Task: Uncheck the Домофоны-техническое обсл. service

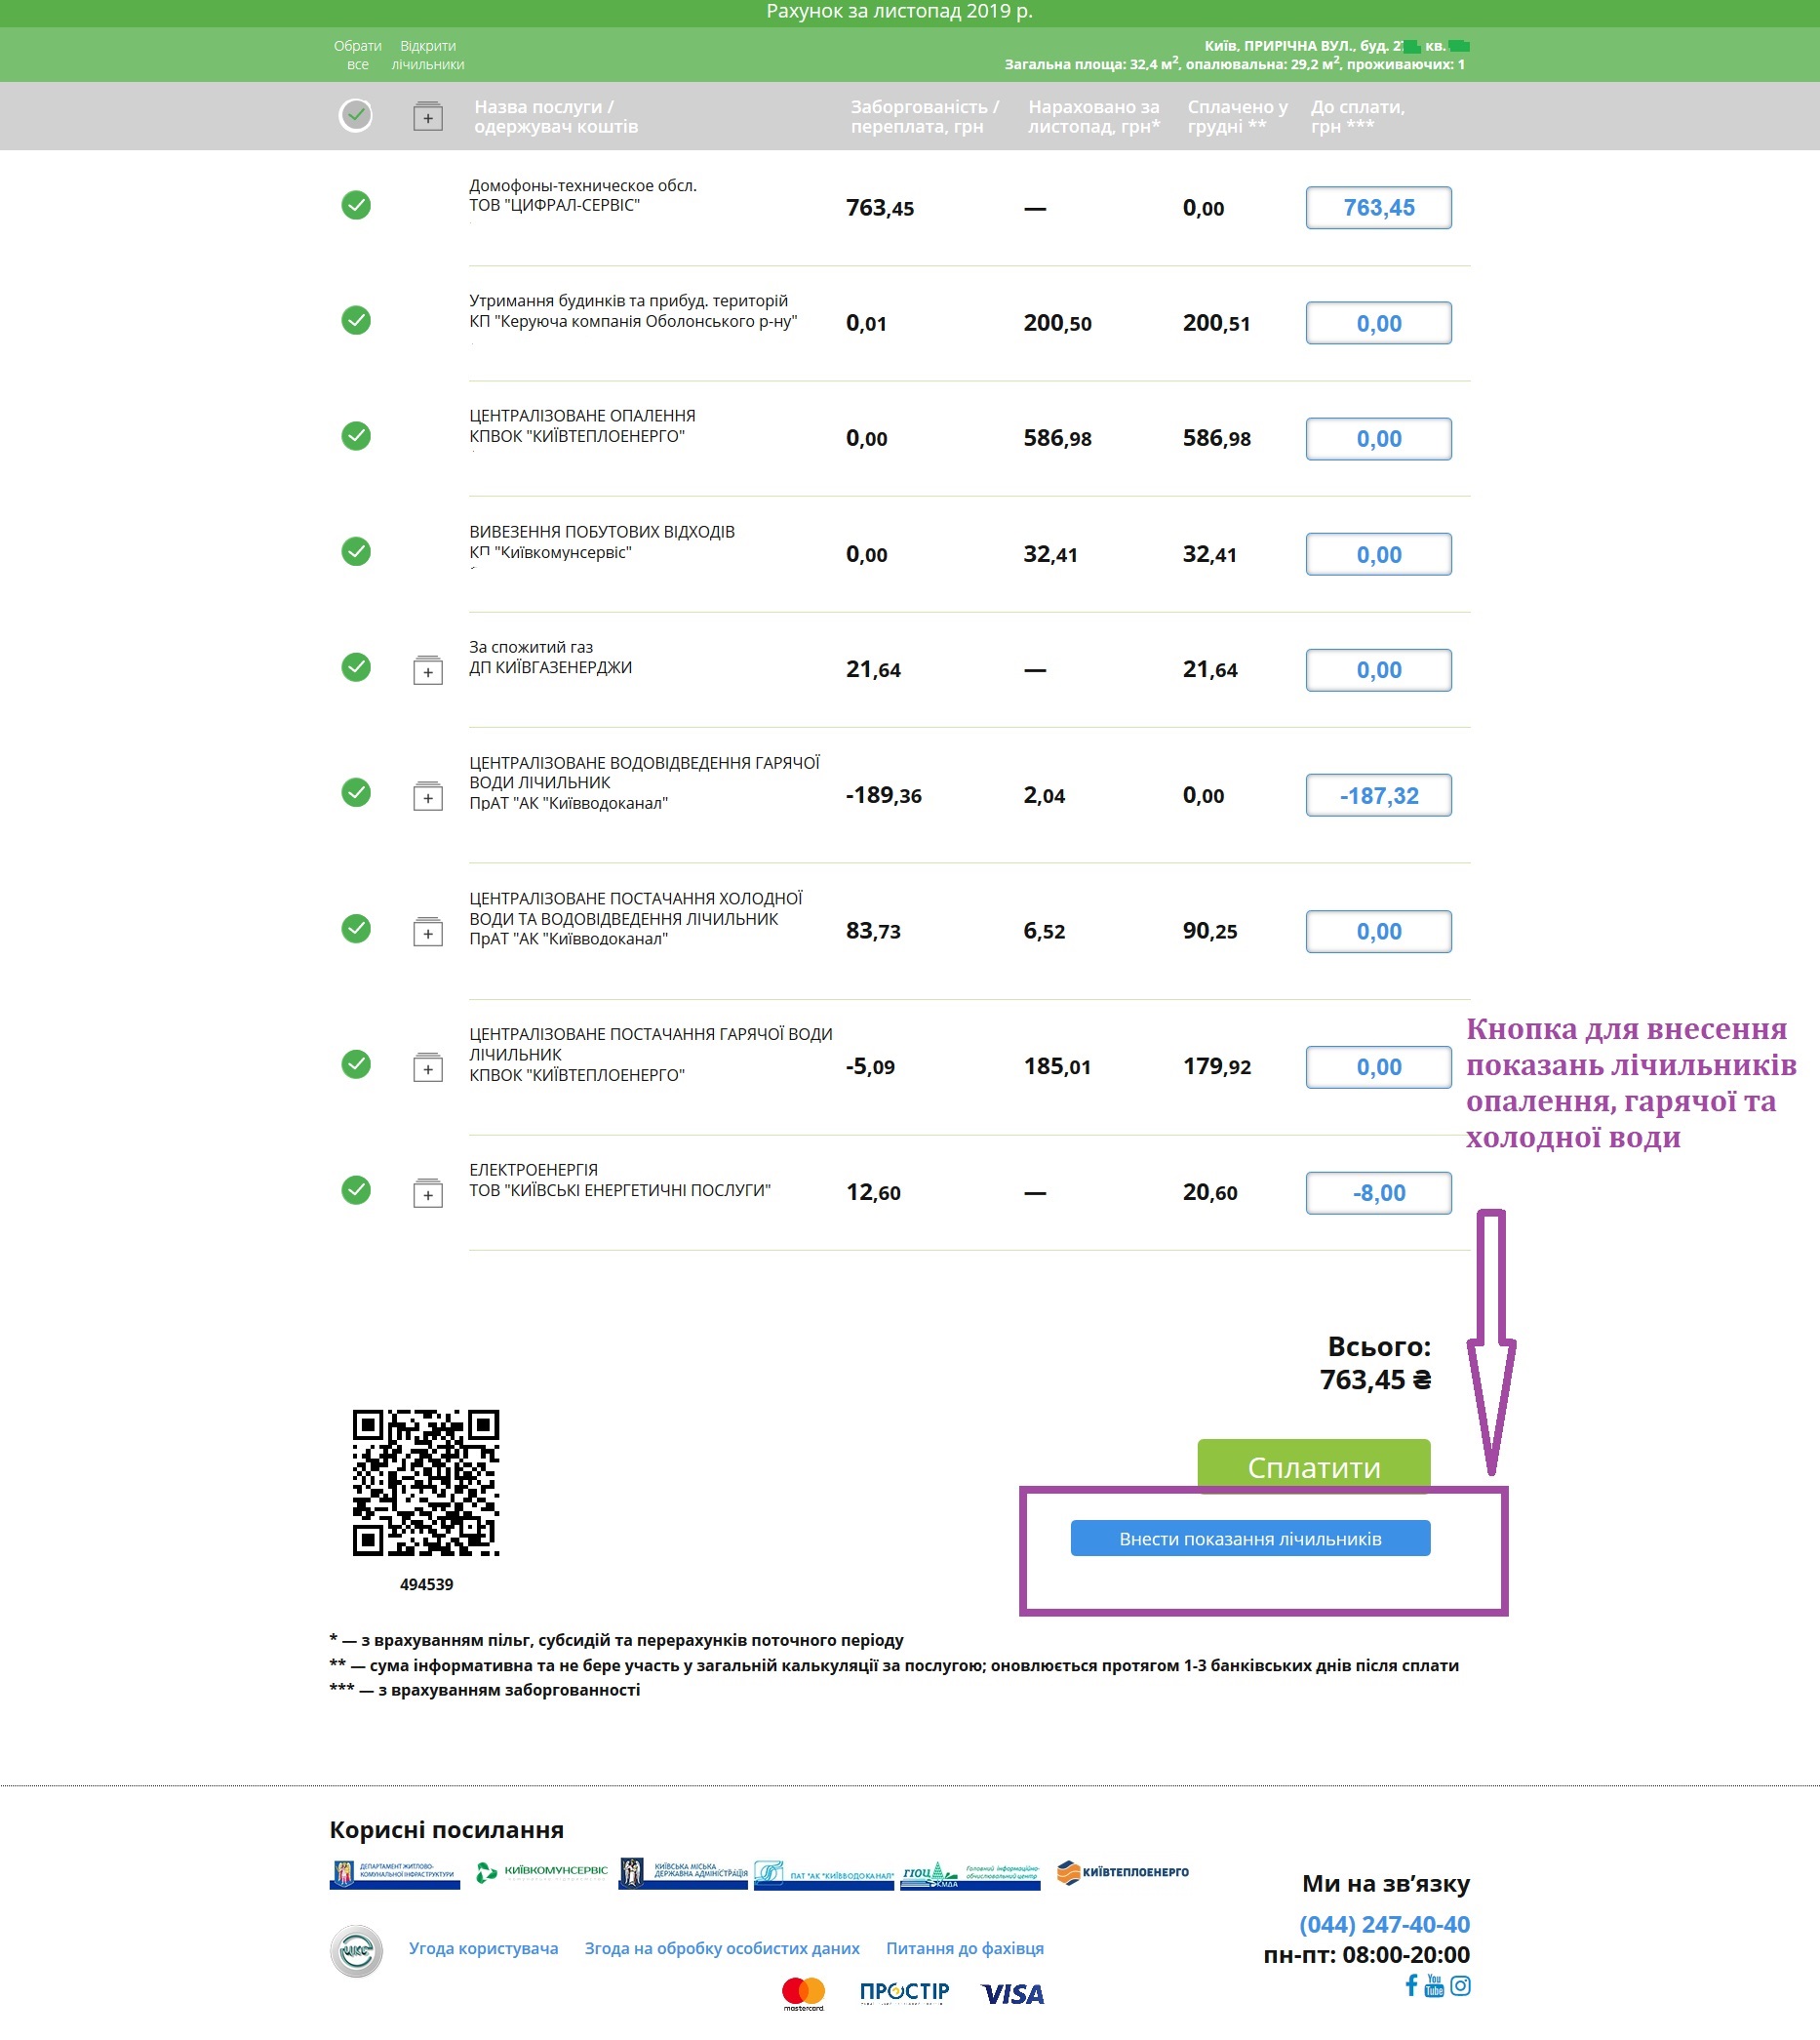Action: point(356,205)
